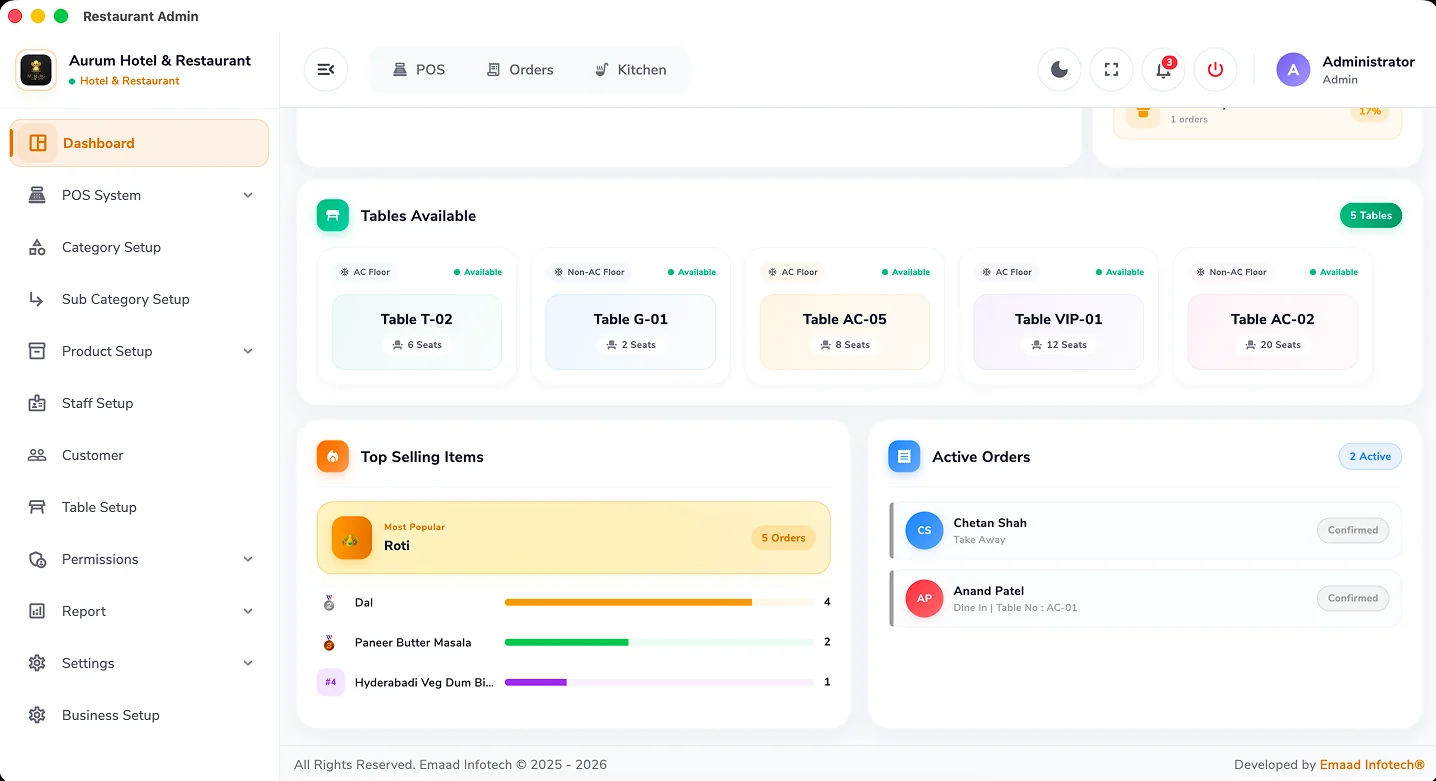
Task: Open the Emaad Infotech developer link
Action: coord(1372,765)
